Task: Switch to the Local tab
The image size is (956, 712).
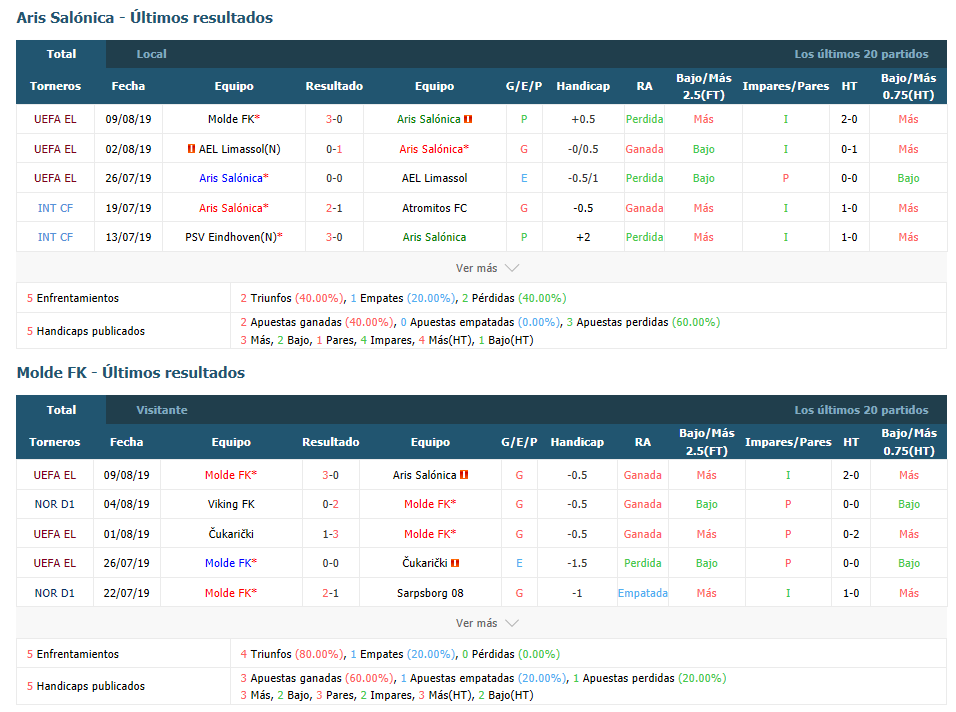Action: 151,54
